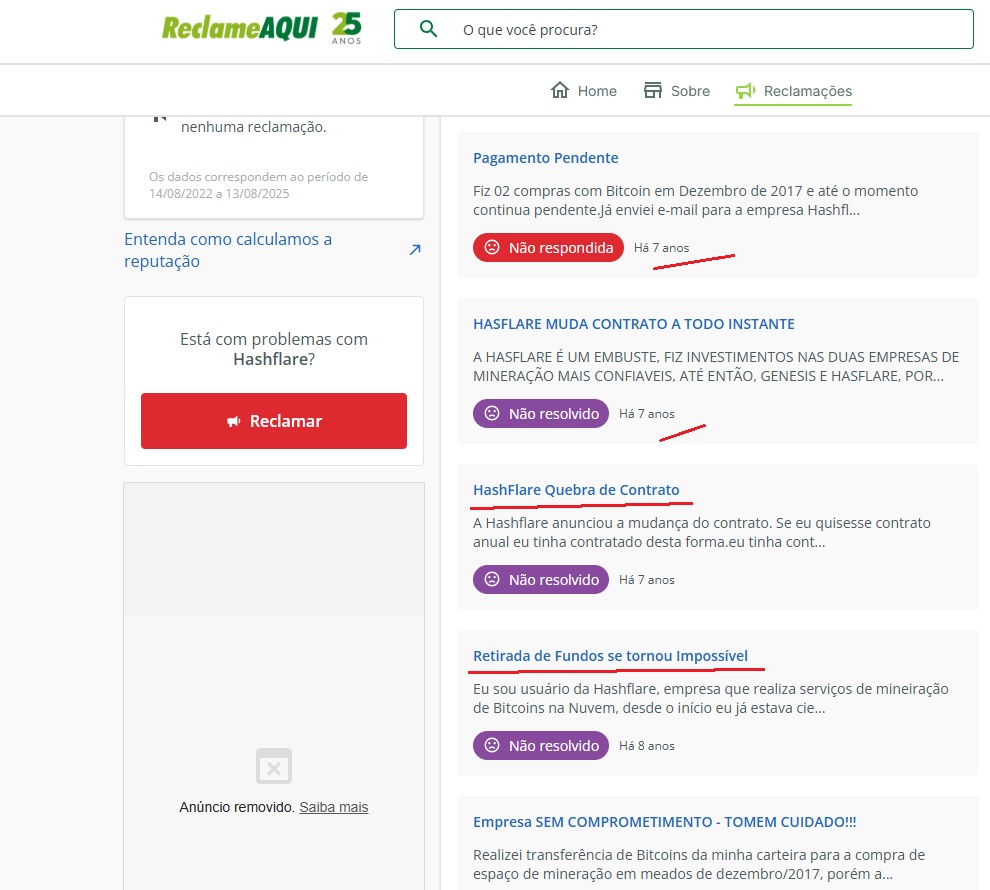The height and width of the screenshot is (890, 990).
Task: Click 'Realizei transferência de Bitcoins' description text
Action: pos(699,864)
